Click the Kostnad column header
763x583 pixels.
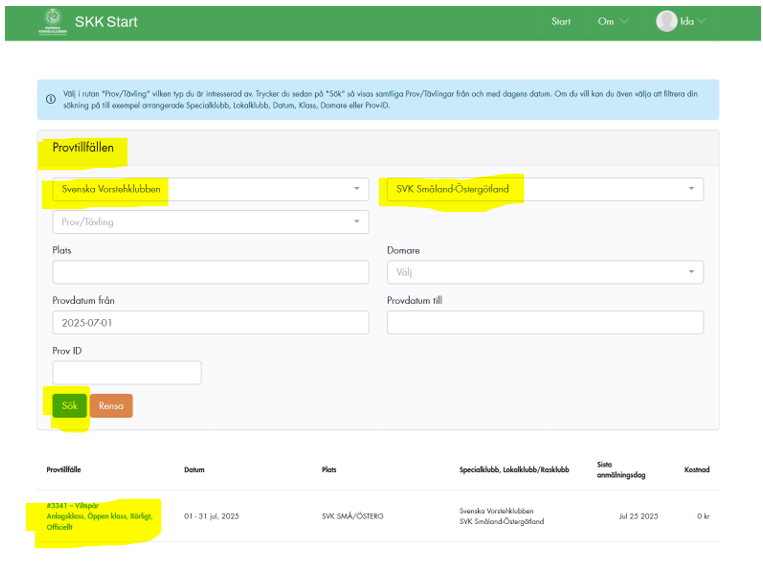click(697, 470)
